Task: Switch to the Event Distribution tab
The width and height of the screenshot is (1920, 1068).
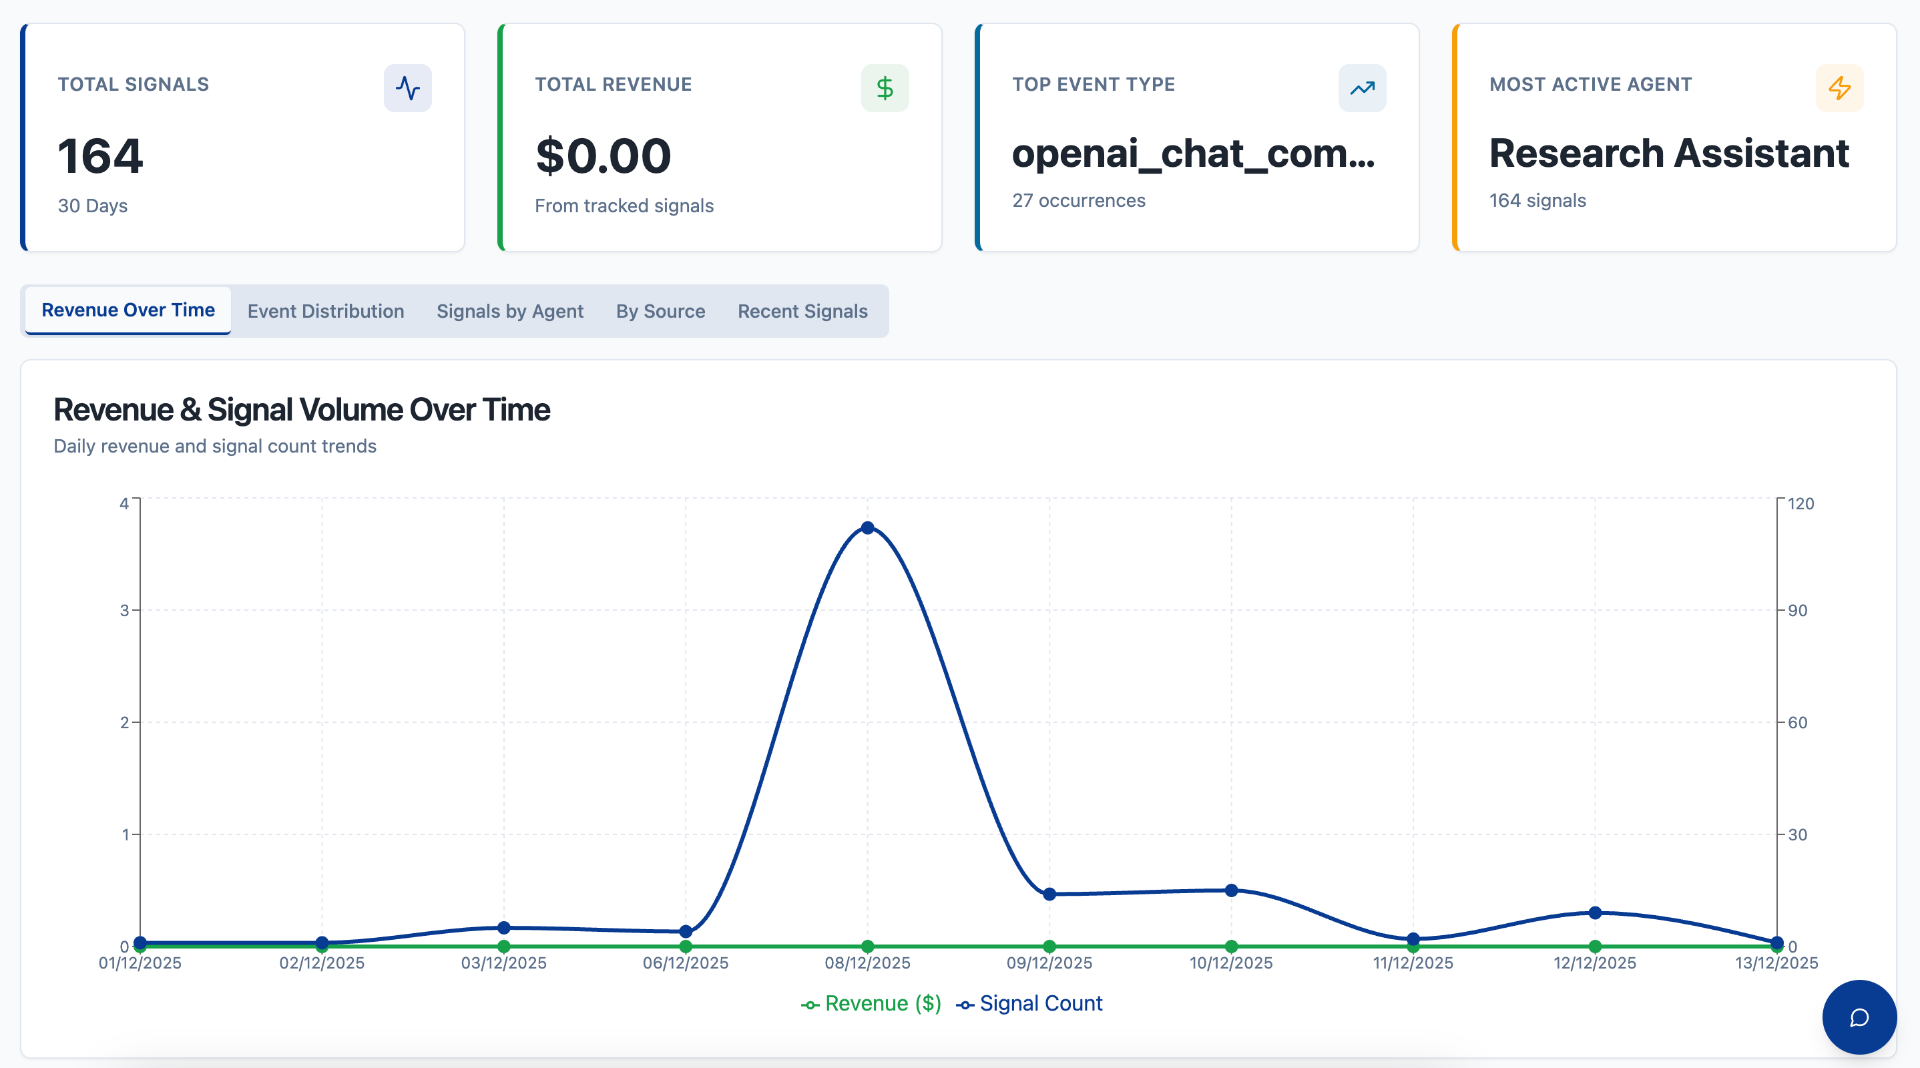Action: click(326, 311)
